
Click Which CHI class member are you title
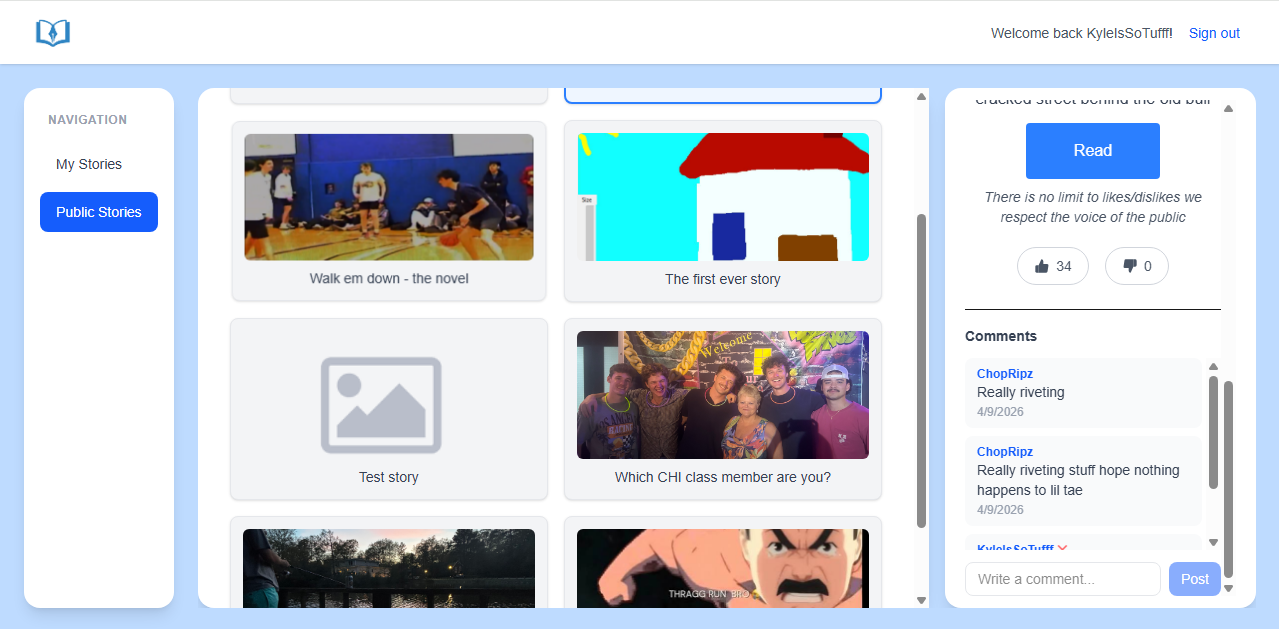click(x=723, y=477)
